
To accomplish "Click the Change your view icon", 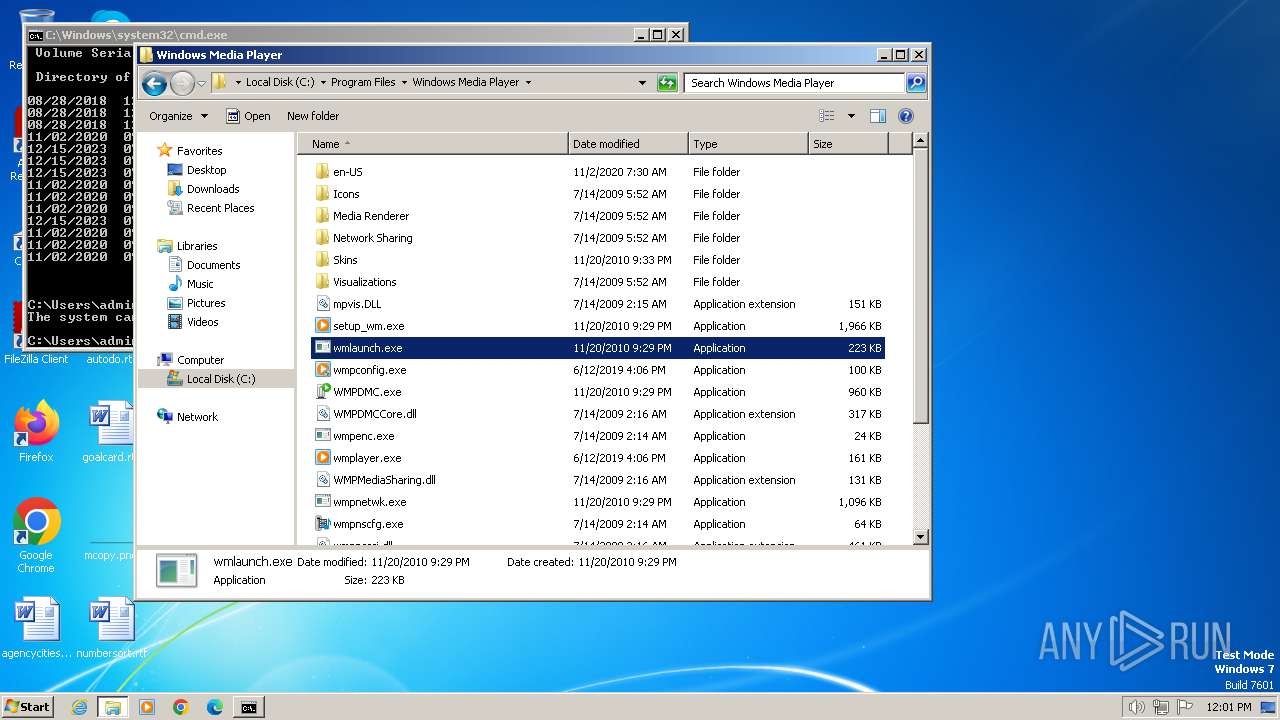I will (827, 116).
